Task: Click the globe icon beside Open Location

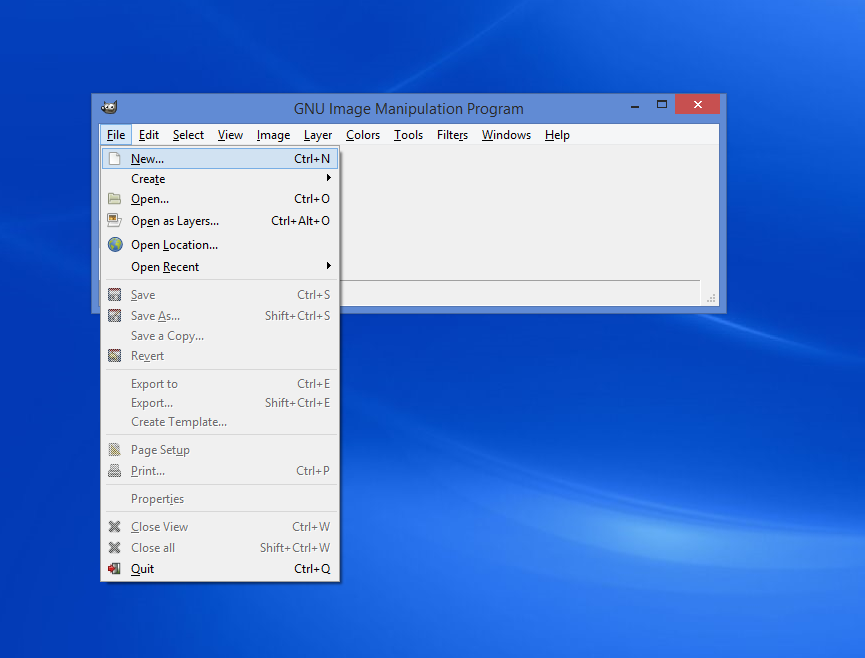Action: [115, 244]
